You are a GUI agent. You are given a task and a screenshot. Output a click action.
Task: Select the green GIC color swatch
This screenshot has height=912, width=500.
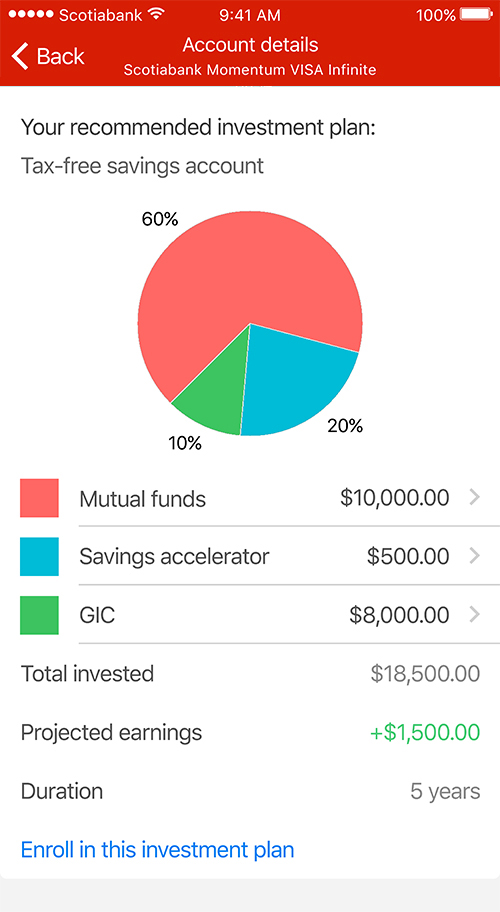40,615
